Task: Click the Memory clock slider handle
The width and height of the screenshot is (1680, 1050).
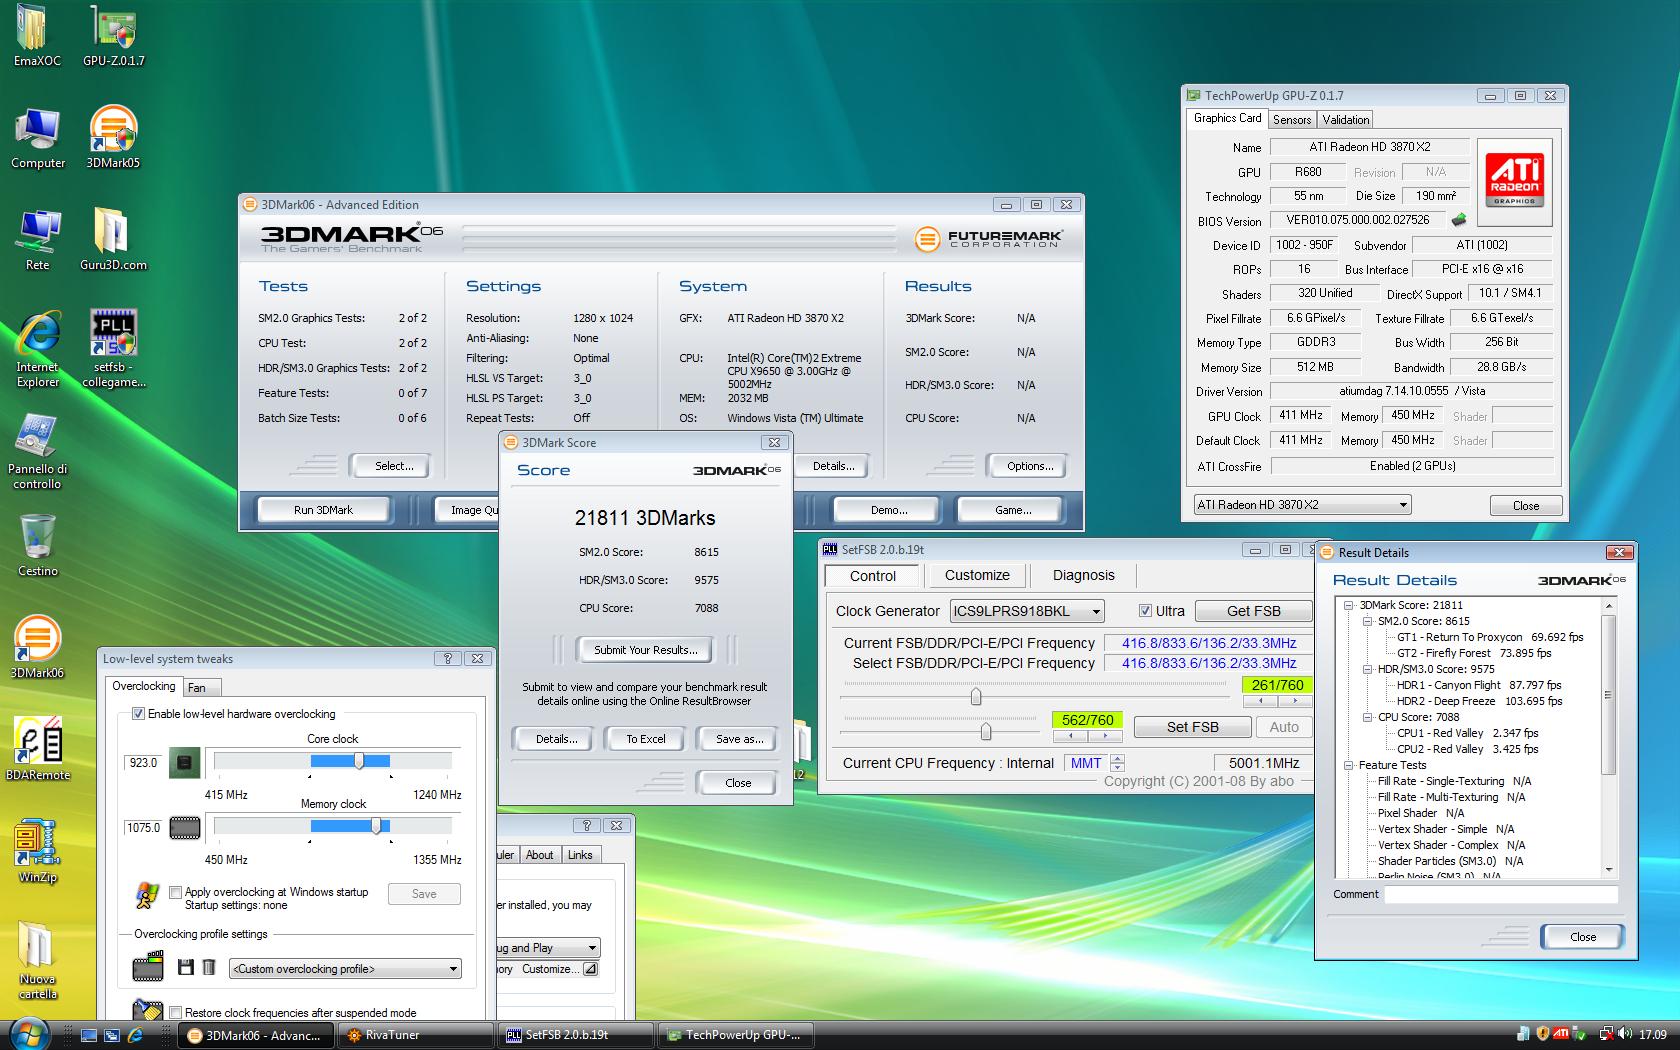Action: coord(376,827)
